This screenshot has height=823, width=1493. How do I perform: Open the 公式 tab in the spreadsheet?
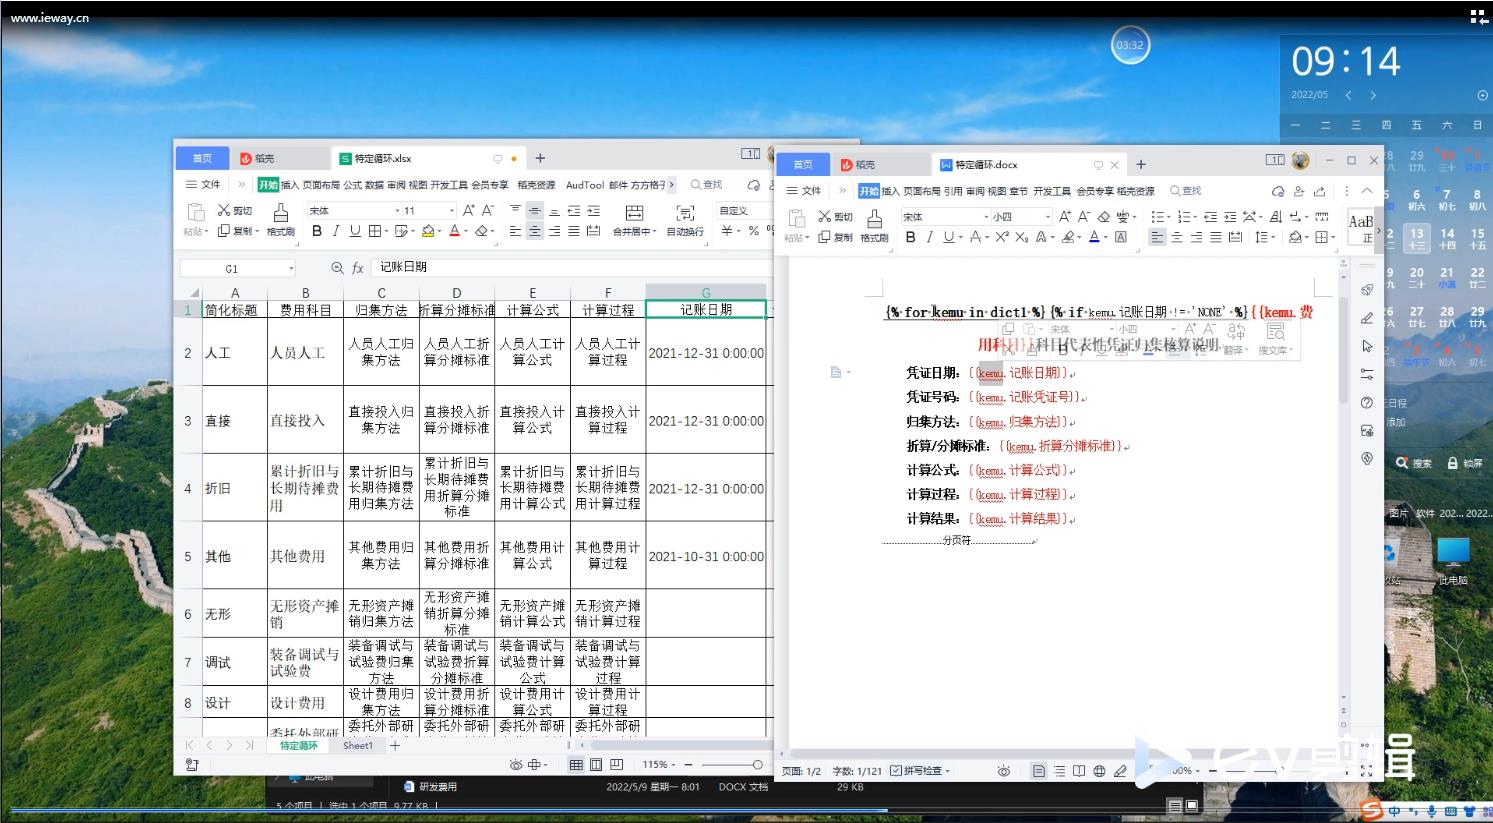[x=352, y=185]
